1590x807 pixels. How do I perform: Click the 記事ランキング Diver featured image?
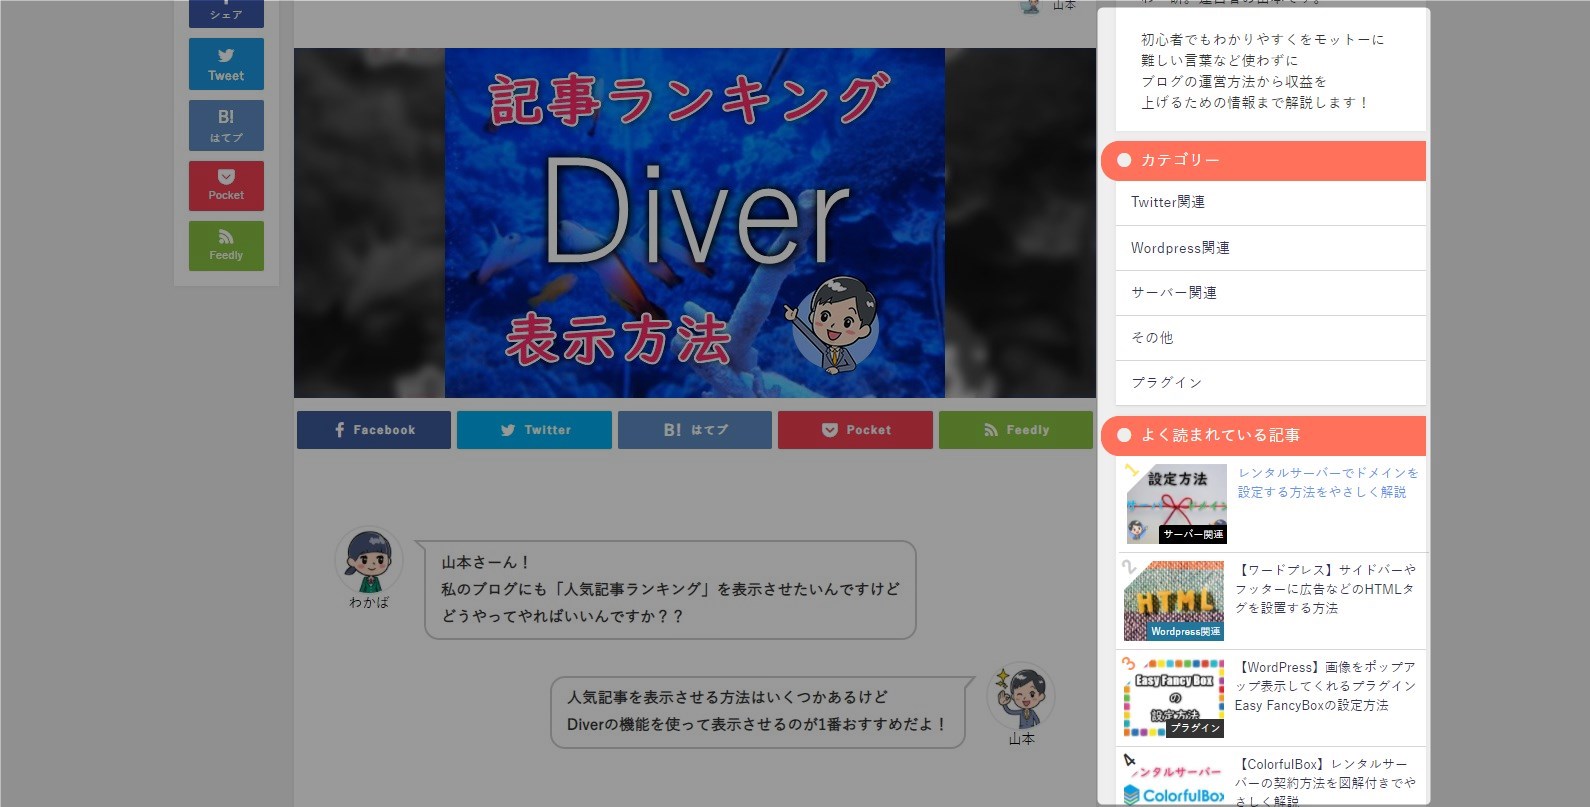point(694,223)
